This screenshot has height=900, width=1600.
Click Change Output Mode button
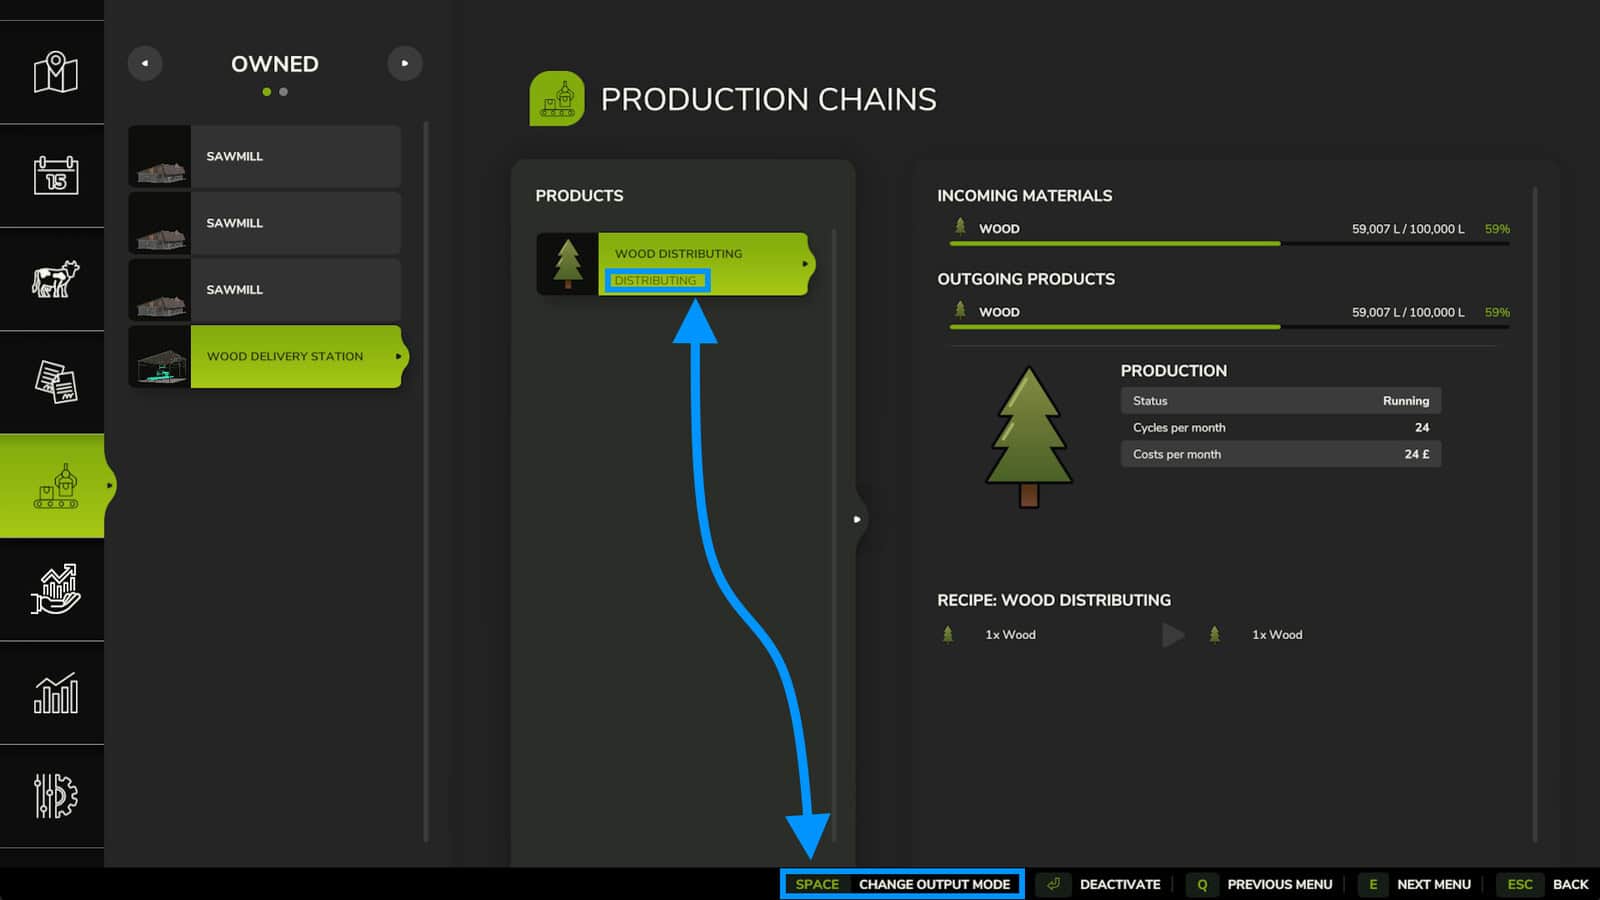coord(902,884)
